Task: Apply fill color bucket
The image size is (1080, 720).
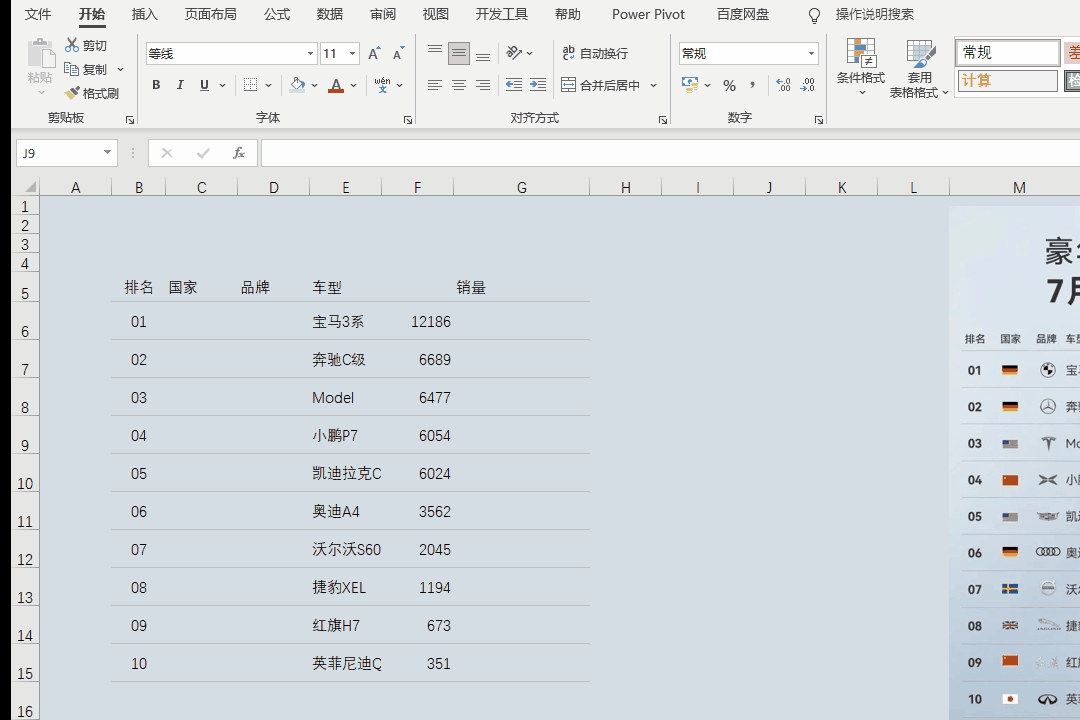Action: pyautogui.click(x=298, y=85)
